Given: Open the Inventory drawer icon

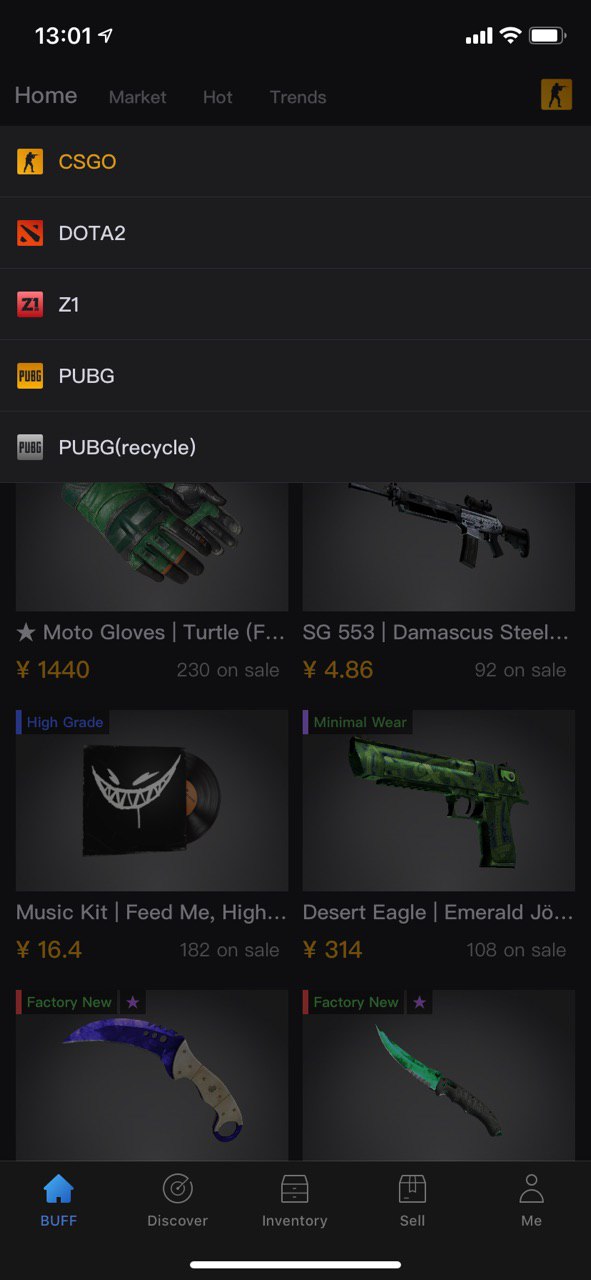Looking at the screenshot, I should pyautogui.click(x=294, y=1189).
